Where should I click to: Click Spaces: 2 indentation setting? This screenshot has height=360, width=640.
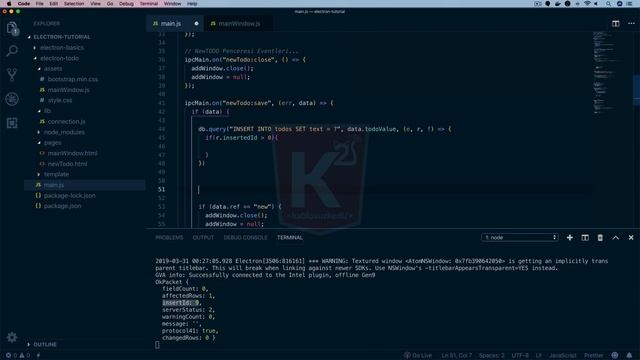click(491, 356)
